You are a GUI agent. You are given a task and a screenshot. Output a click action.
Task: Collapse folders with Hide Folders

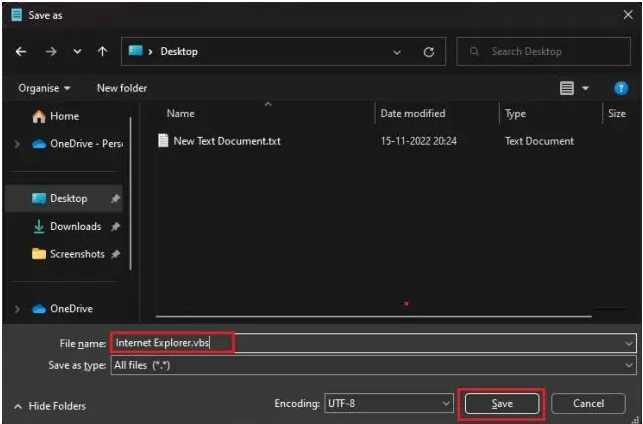pyautogui.click(x=50, y=406)
